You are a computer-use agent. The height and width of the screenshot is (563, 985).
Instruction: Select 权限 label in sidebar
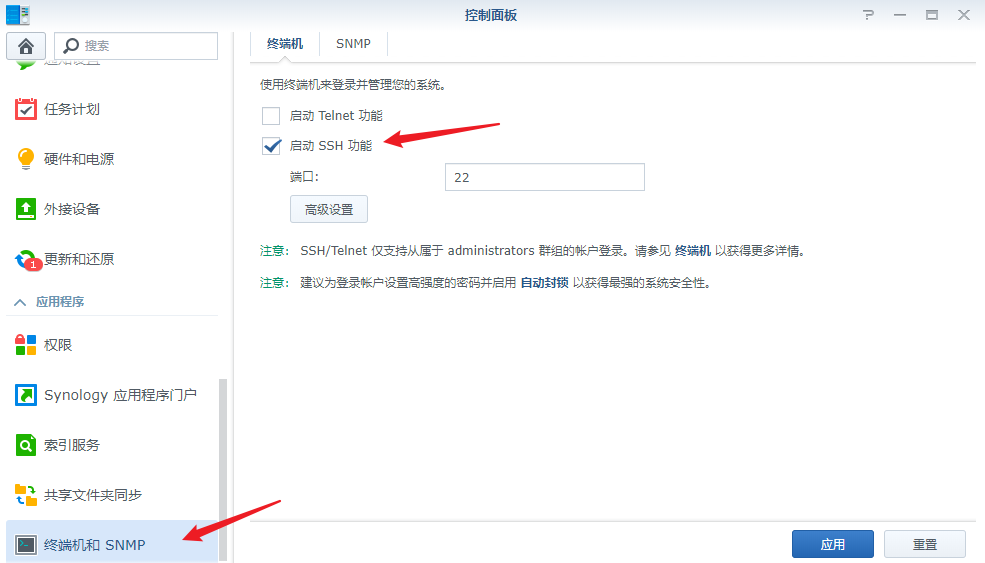point(58,345)
